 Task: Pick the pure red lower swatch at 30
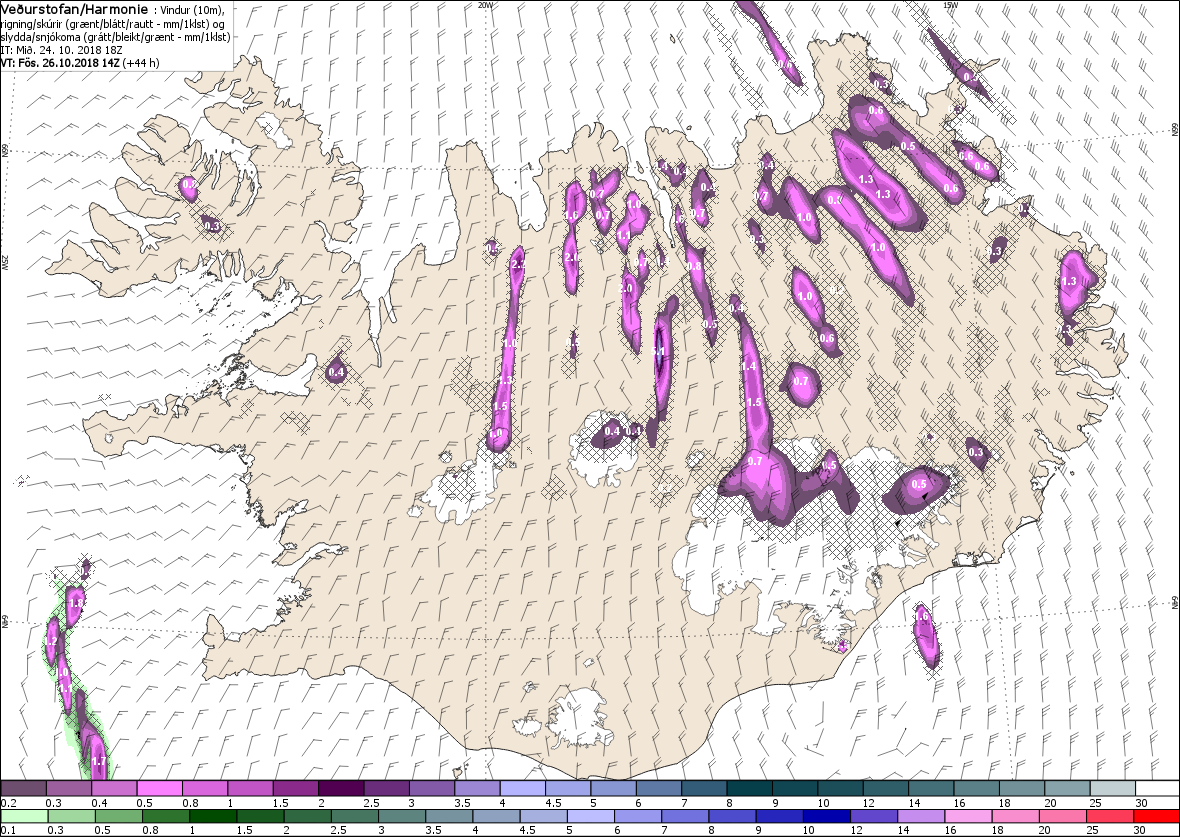click(1156, 817)
